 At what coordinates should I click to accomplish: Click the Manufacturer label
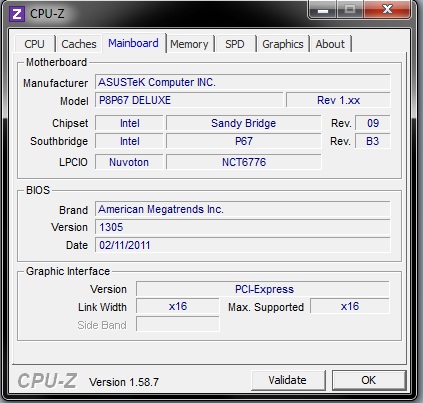point(56,83)
